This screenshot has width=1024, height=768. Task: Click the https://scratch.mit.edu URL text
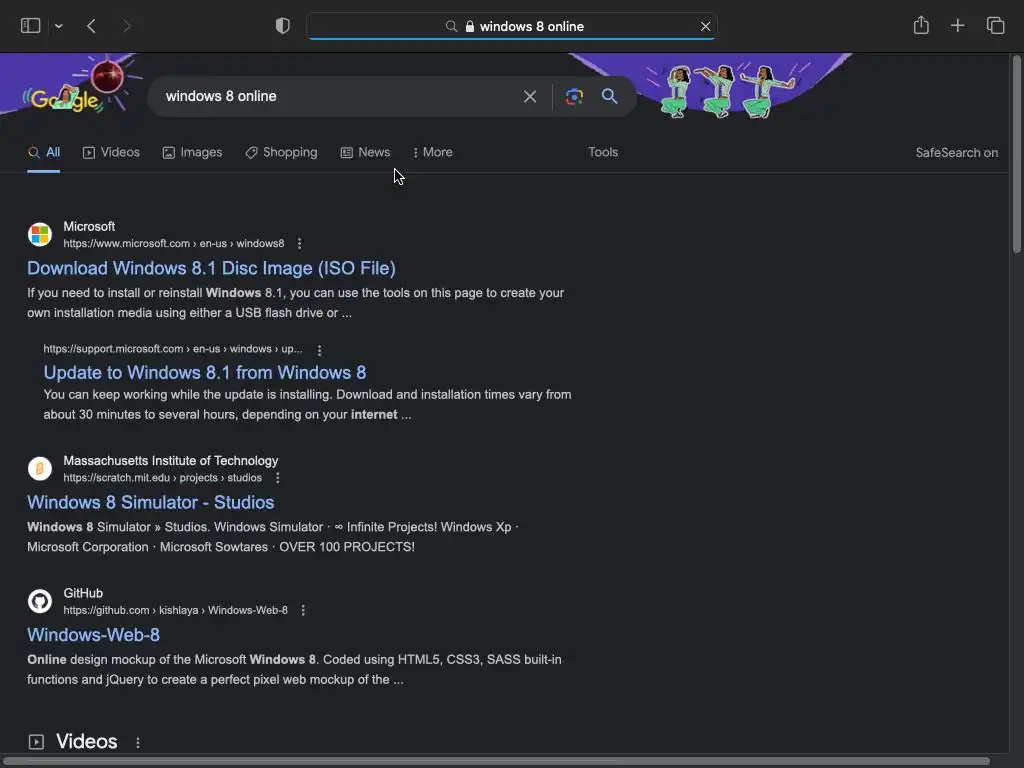163,478
